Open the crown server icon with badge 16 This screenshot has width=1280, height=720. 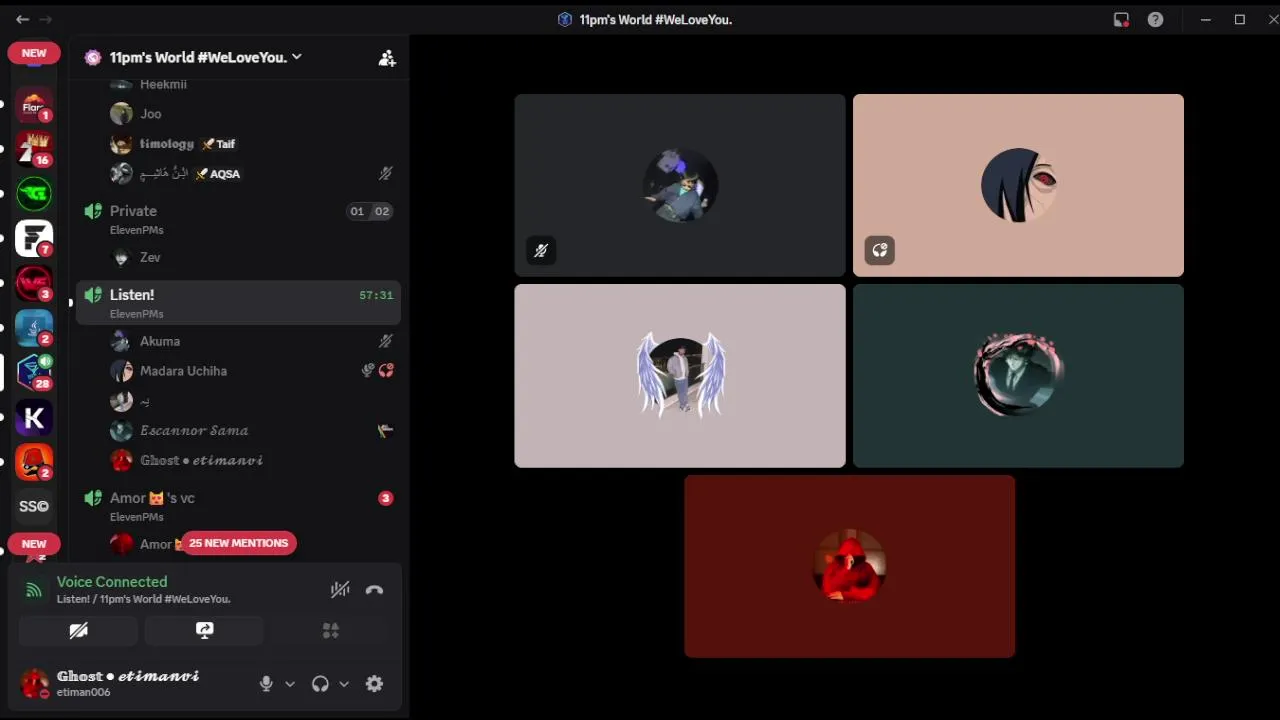(34, 148)
